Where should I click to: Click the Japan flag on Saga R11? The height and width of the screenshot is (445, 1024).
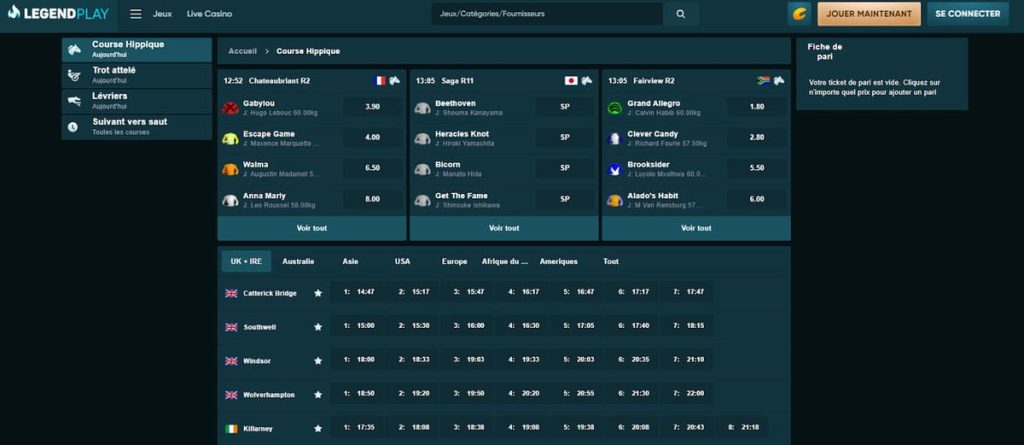571,81
